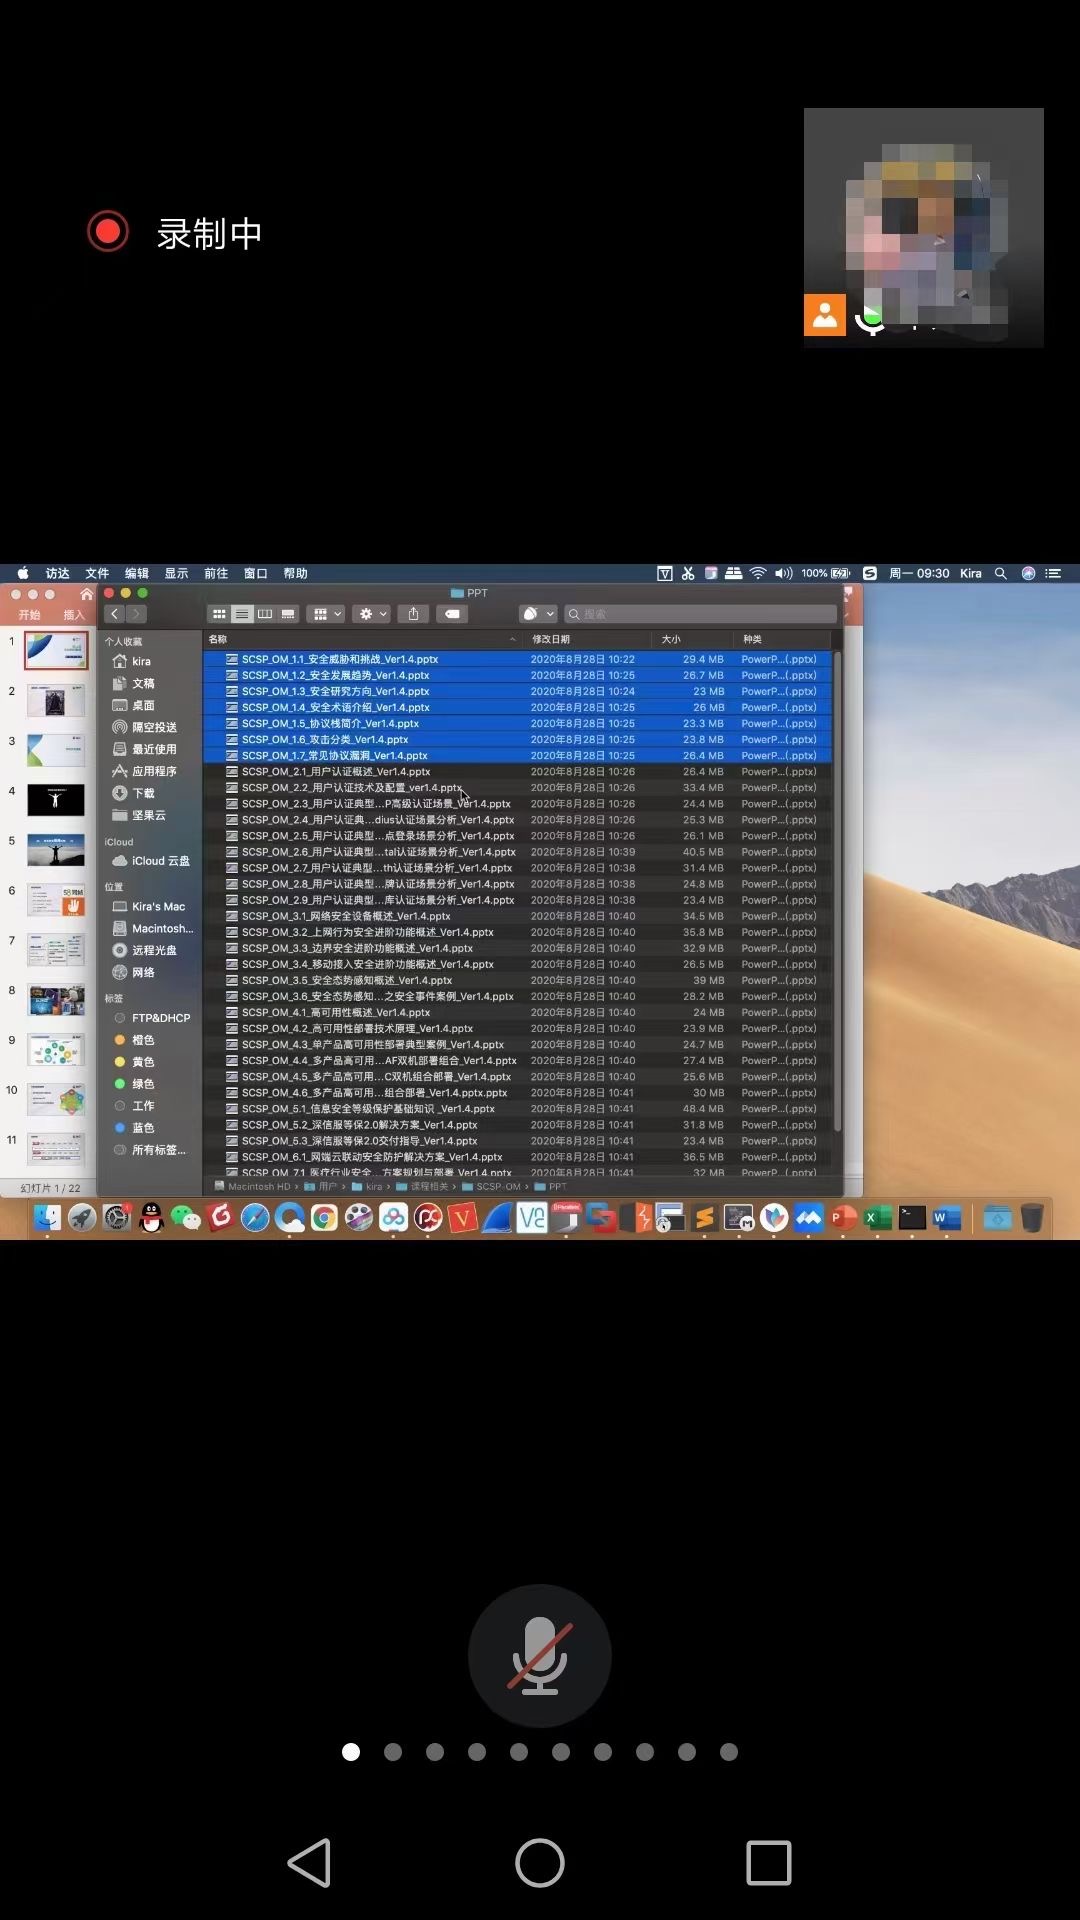Select the 橙色 color tag in sidebar
This screenshot has width=1080, height=1920.
point(143,1040)
